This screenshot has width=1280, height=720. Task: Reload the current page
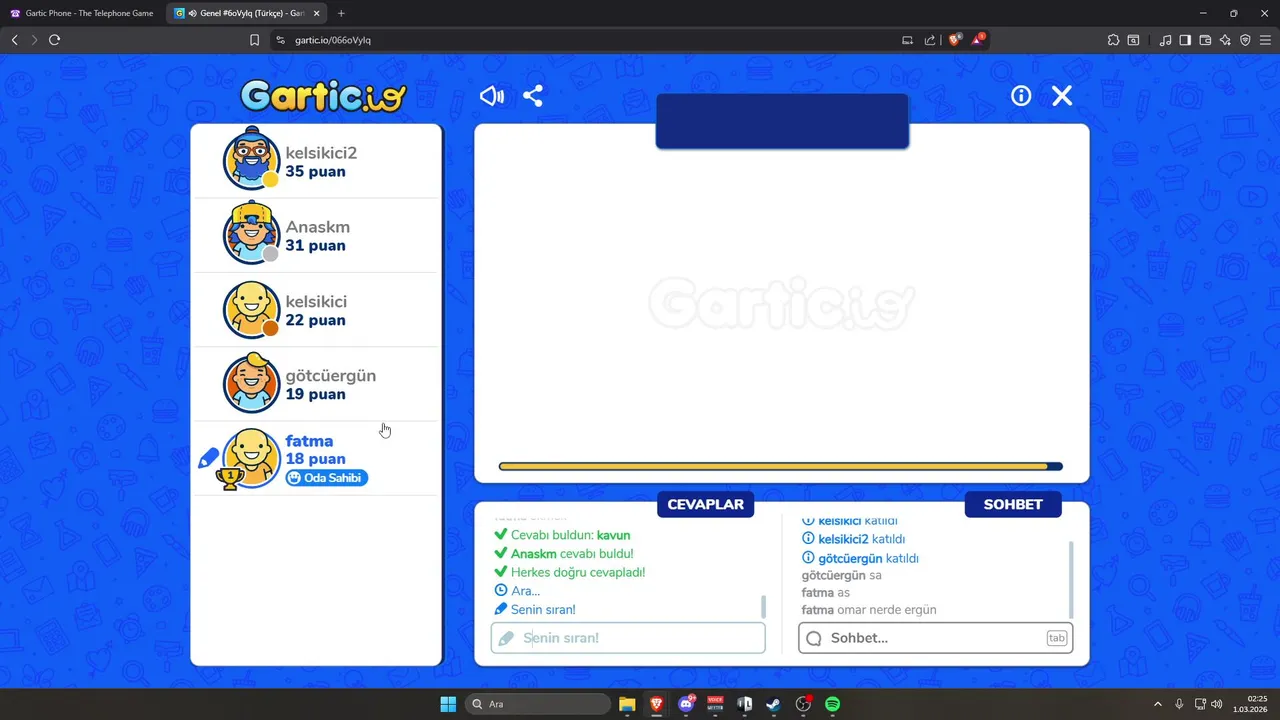[54, 40]
